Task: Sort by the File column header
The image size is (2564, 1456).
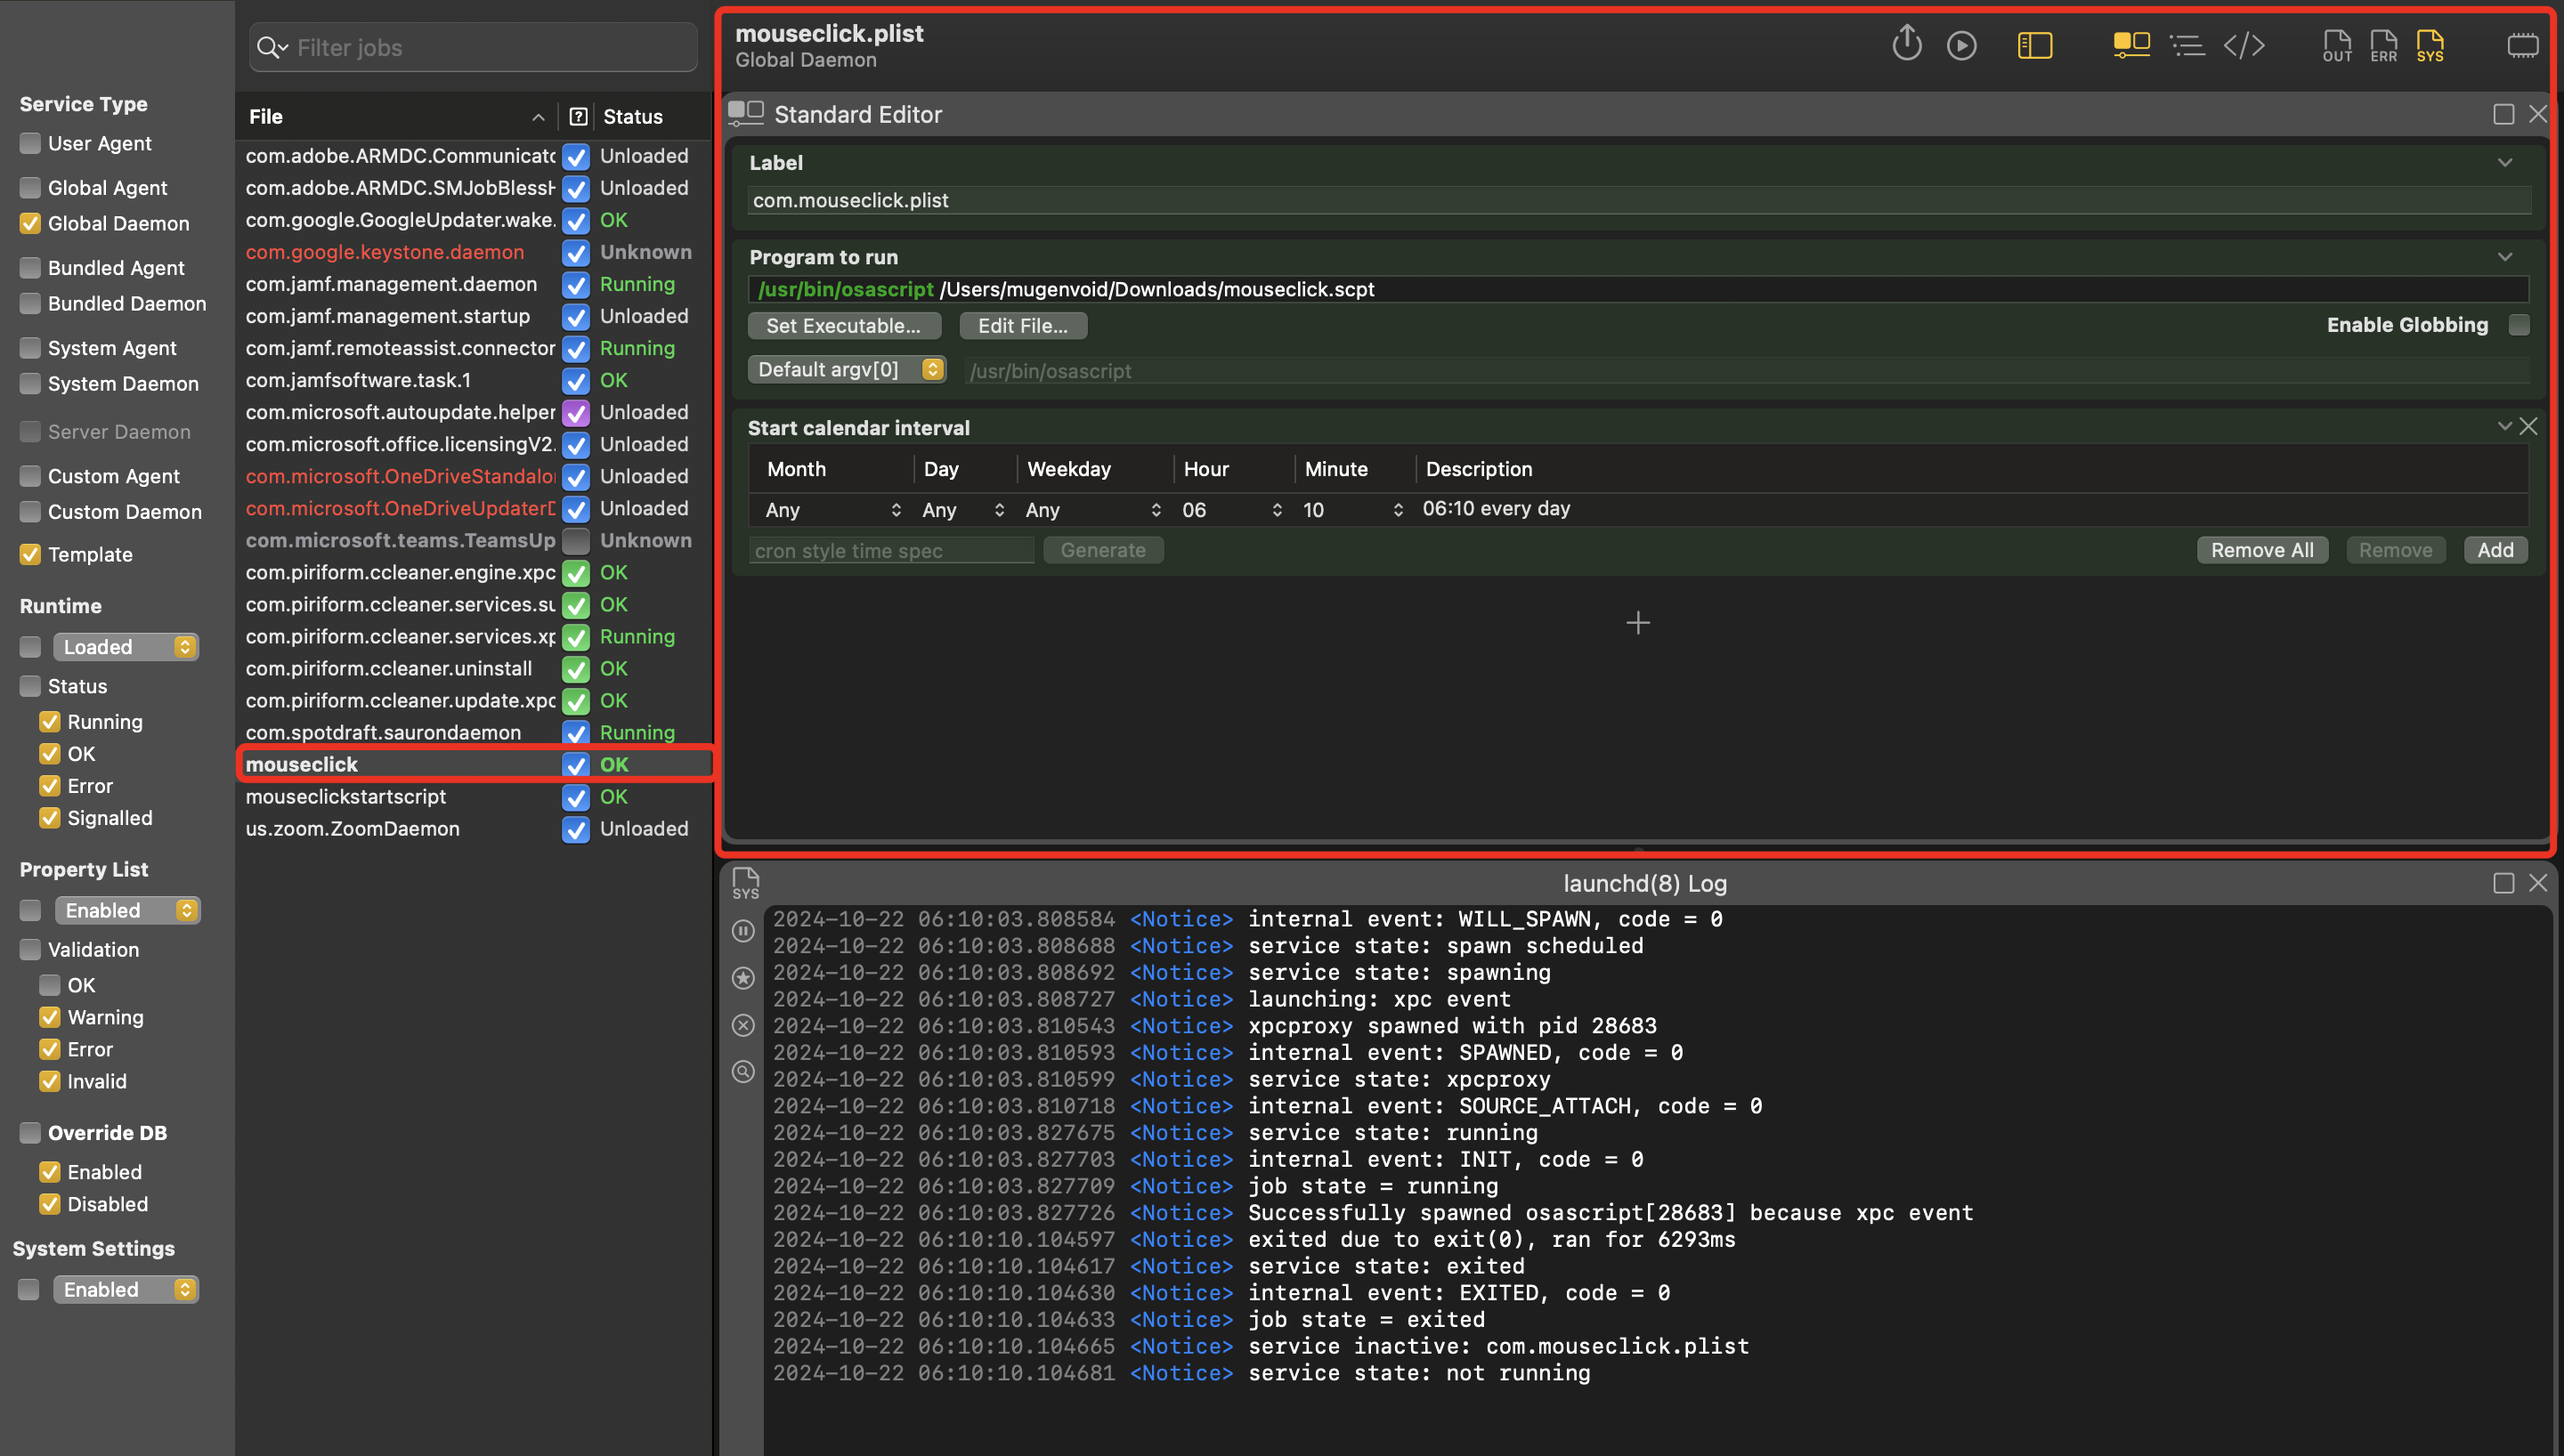Action: [x=397, y=116]
